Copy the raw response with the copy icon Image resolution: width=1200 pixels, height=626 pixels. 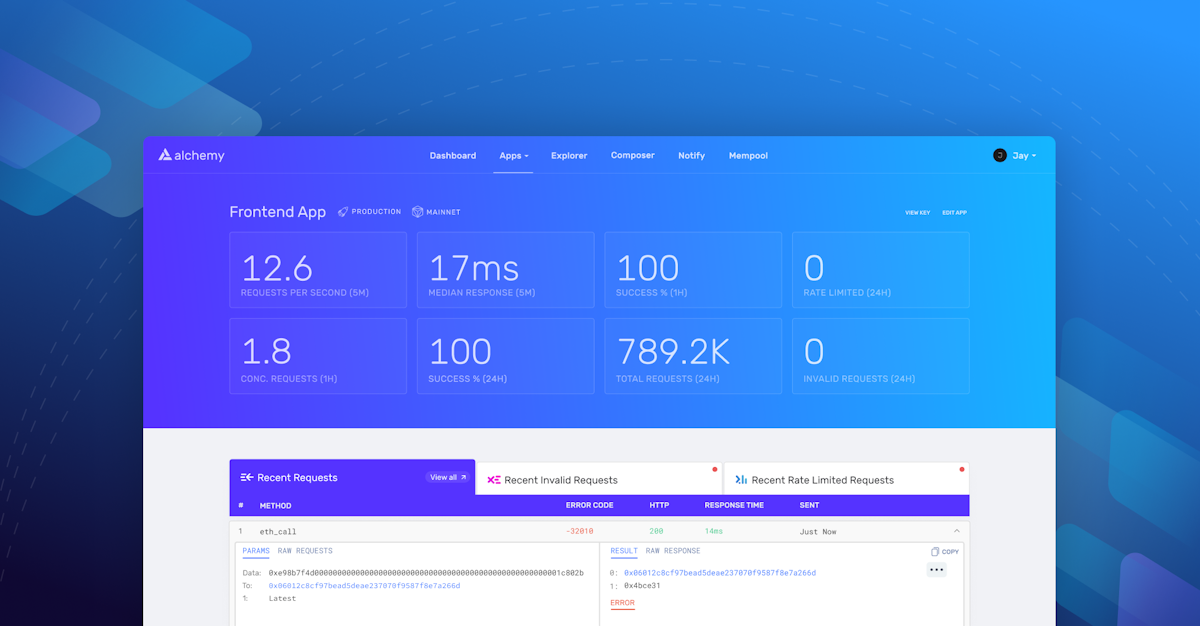[x=935, y=551]
